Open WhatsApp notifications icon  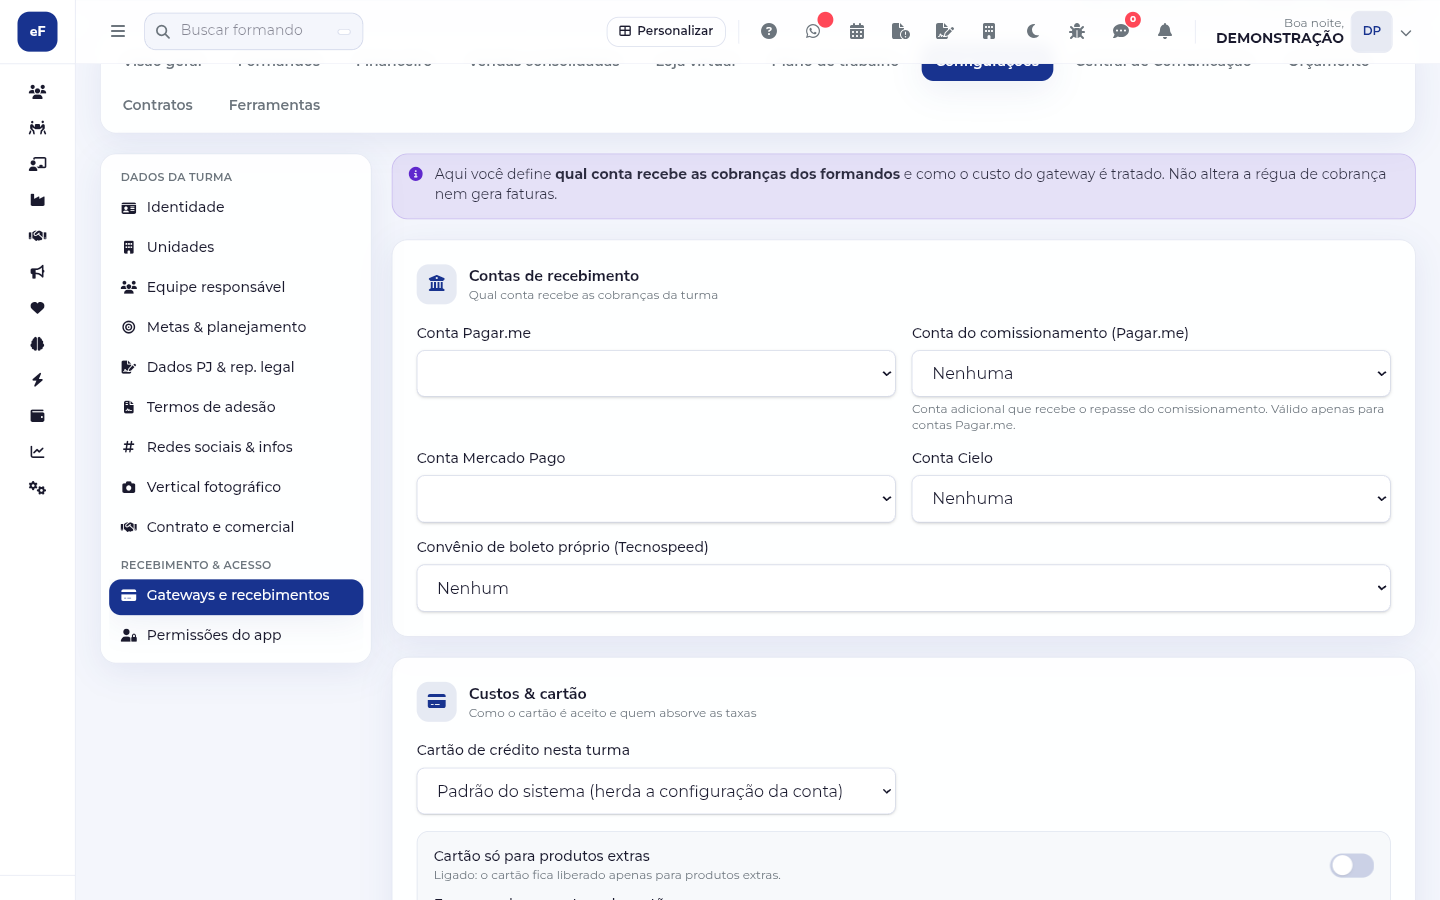(813, 31)
